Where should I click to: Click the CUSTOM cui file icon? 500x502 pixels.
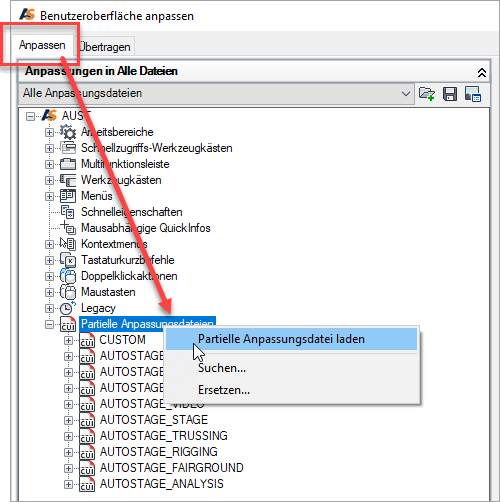(87, 340)
